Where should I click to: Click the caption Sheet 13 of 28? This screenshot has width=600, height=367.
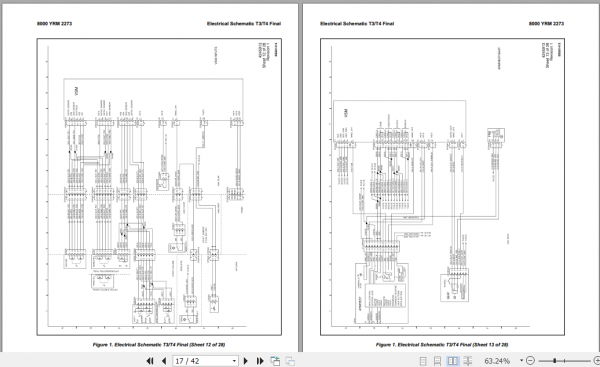442,345
